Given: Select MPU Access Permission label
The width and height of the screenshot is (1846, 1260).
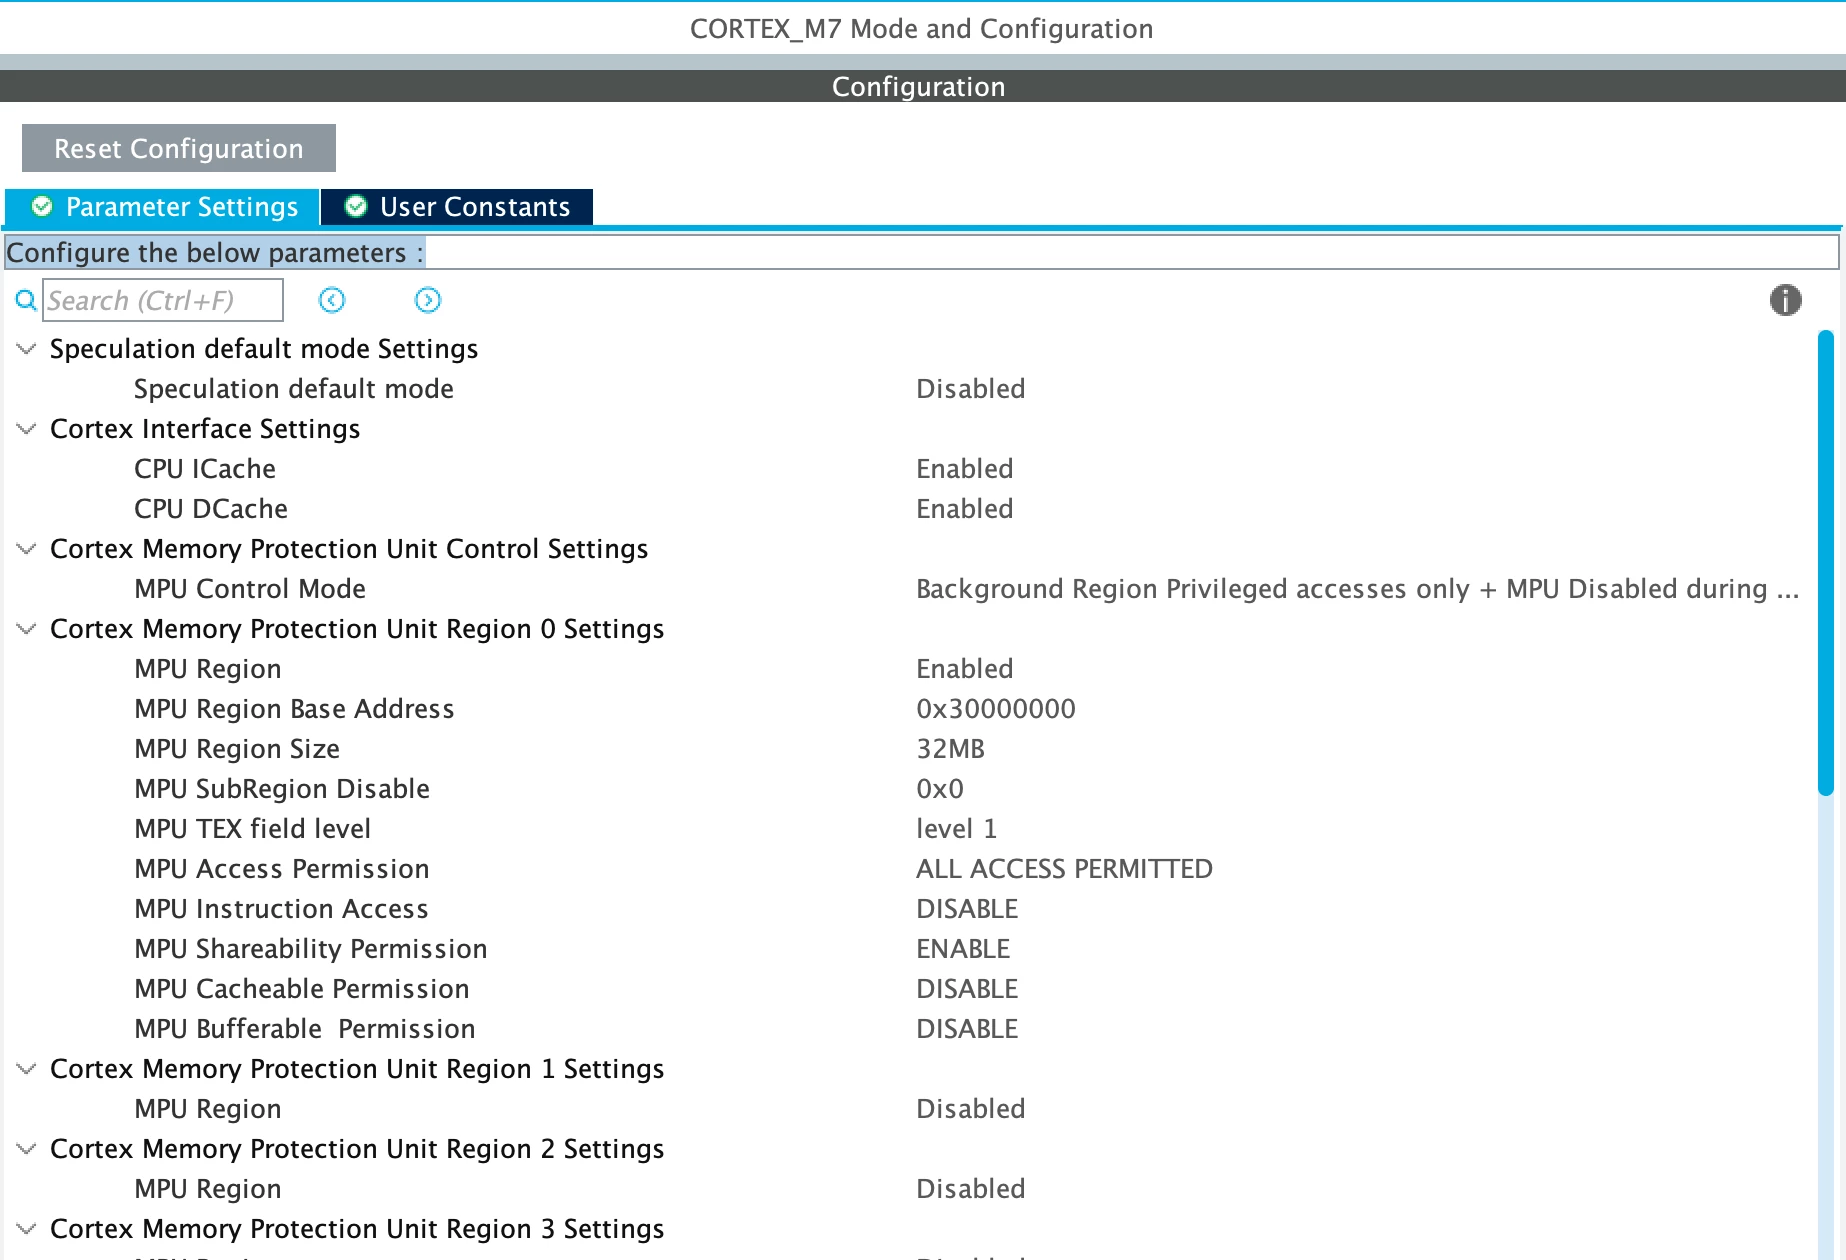Looking at the screenshot, I should tap(282, 869).
